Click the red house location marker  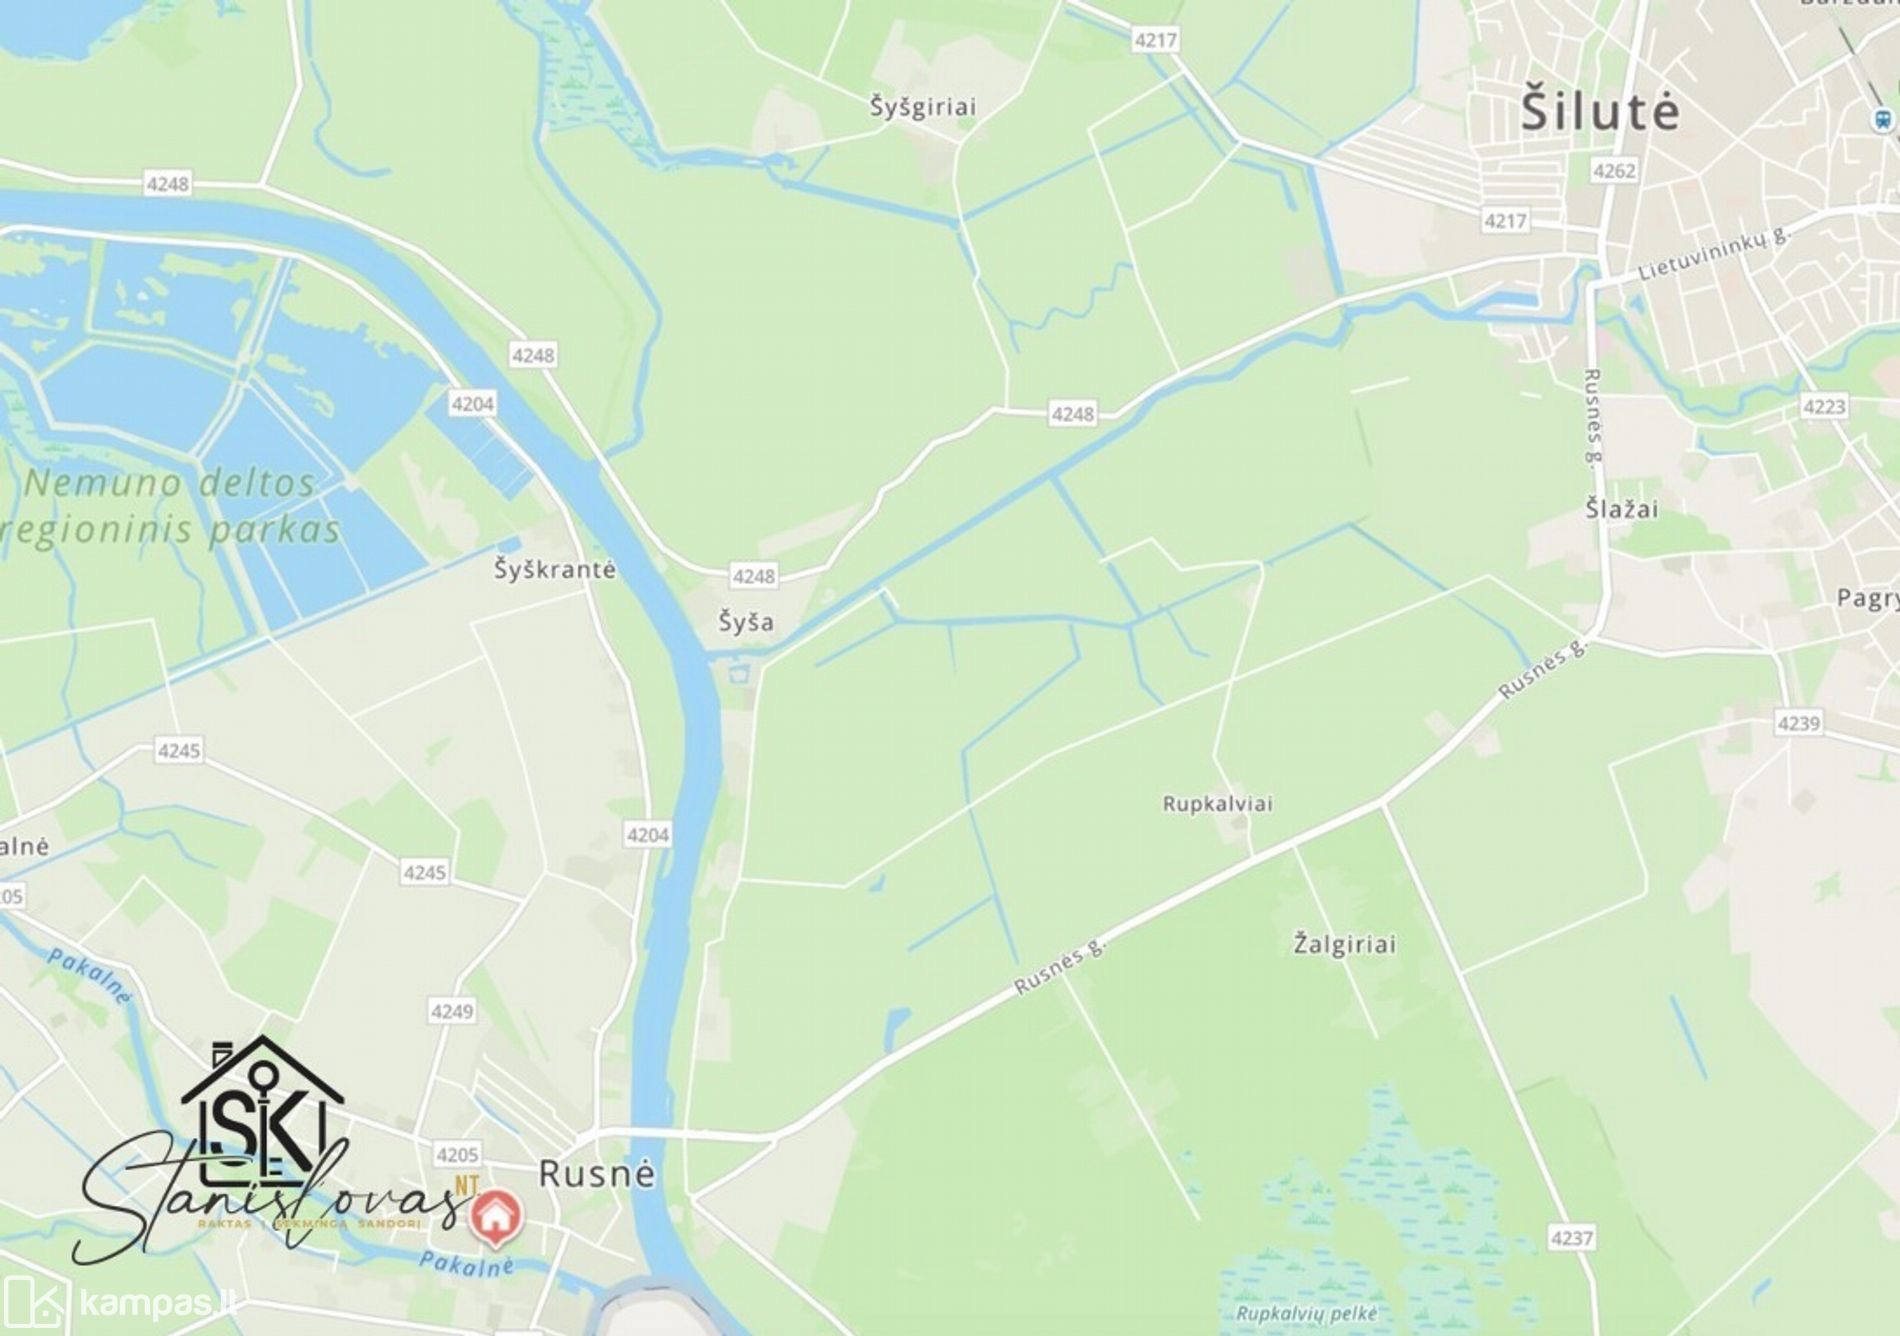(495, 1218)
